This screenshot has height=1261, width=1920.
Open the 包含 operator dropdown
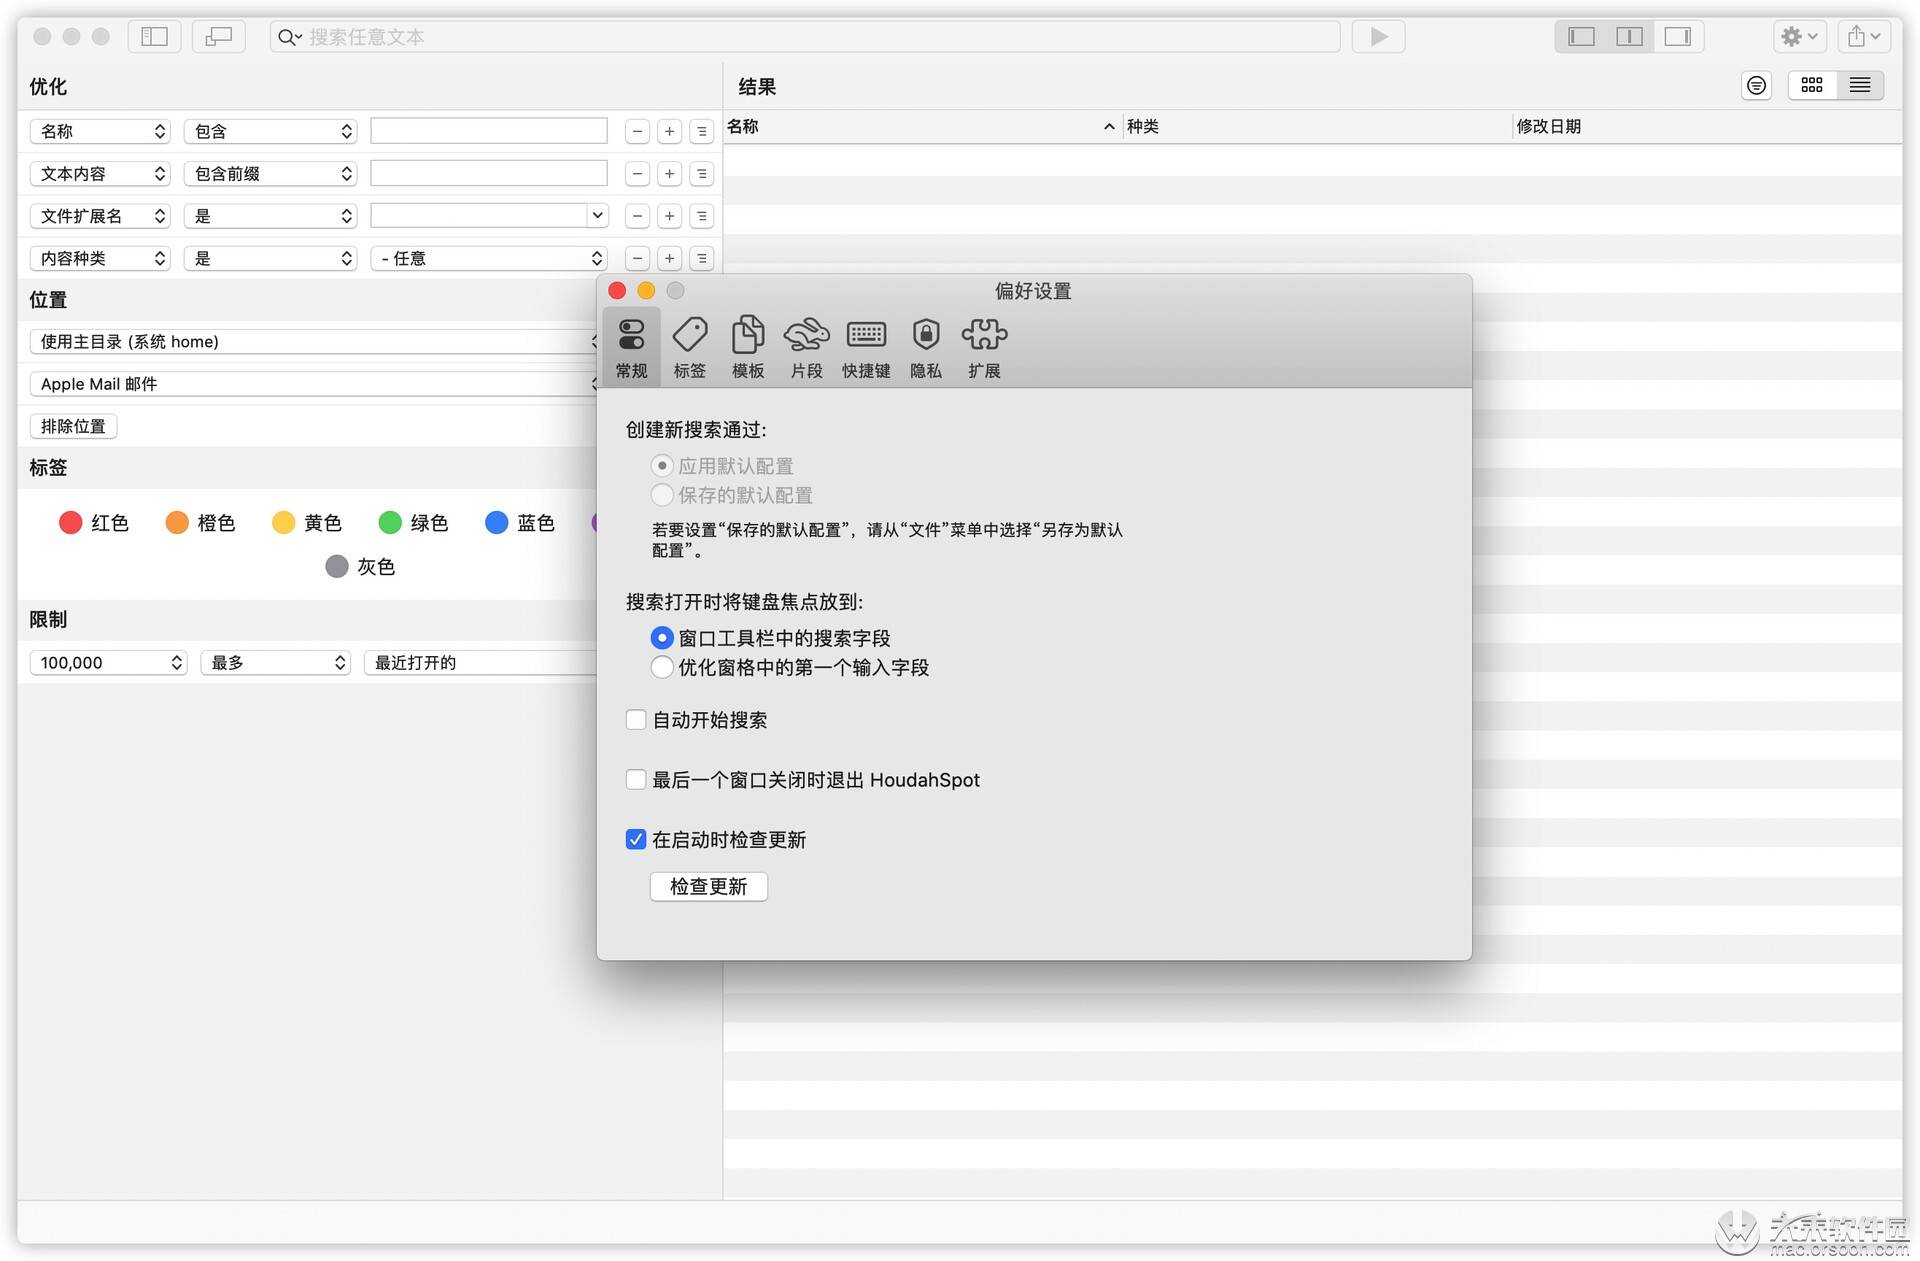270,131
